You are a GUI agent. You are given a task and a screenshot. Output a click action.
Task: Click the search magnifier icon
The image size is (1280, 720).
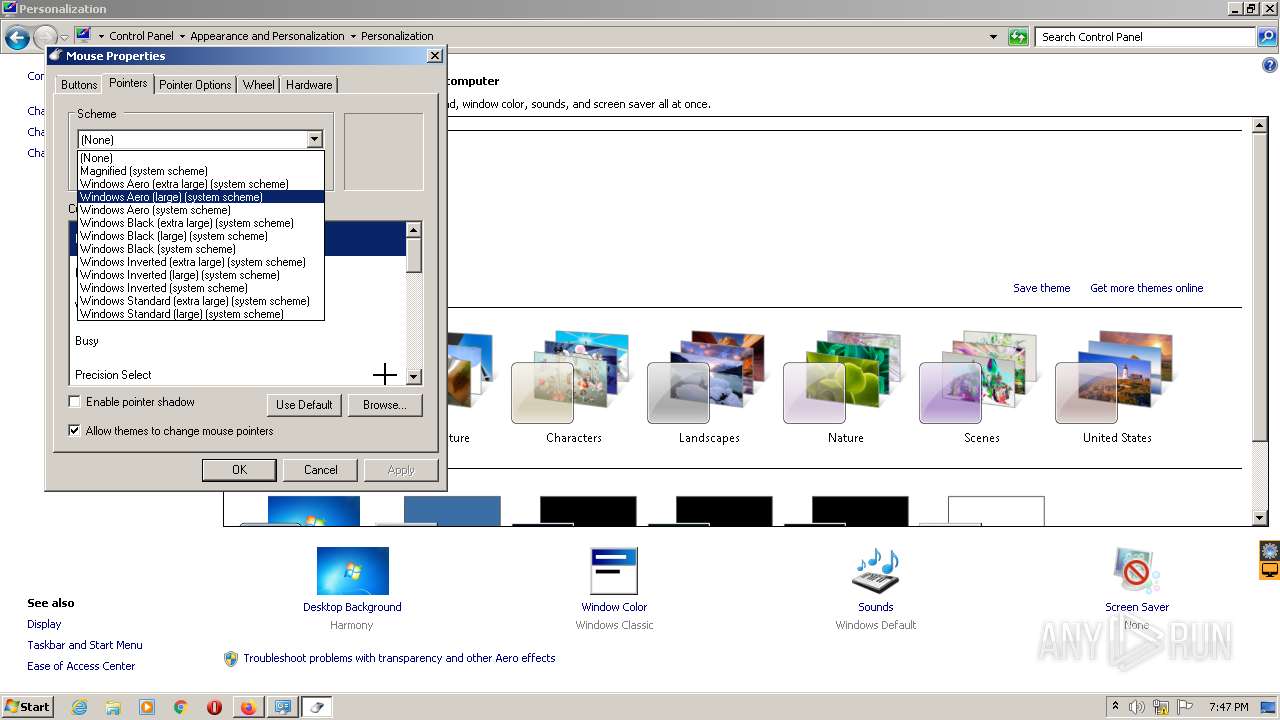1266,37
